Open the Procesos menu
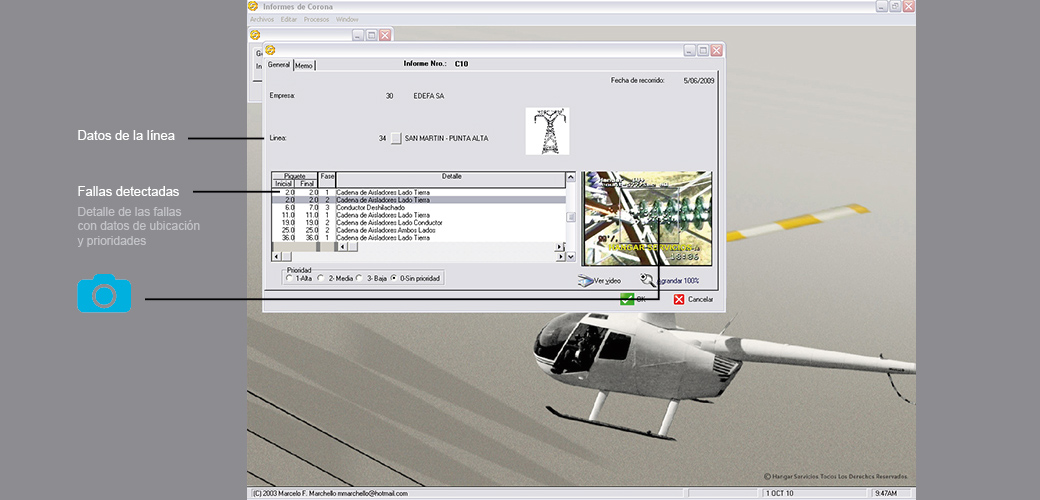The image size is (1040, 500). click(316, 19)
